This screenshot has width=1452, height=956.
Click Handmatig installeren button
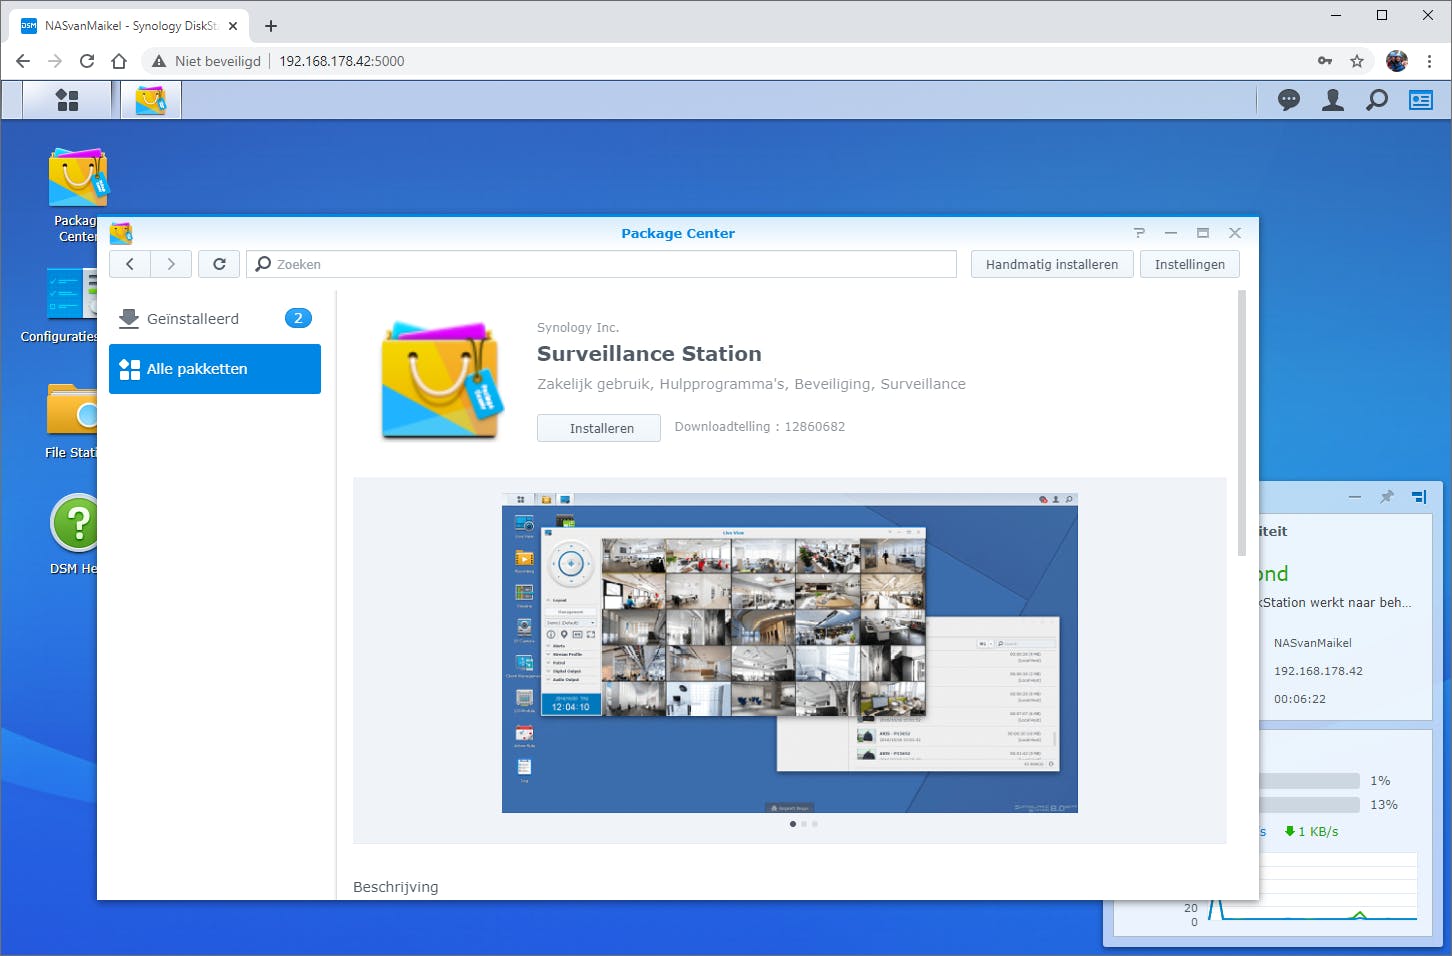1052,264
